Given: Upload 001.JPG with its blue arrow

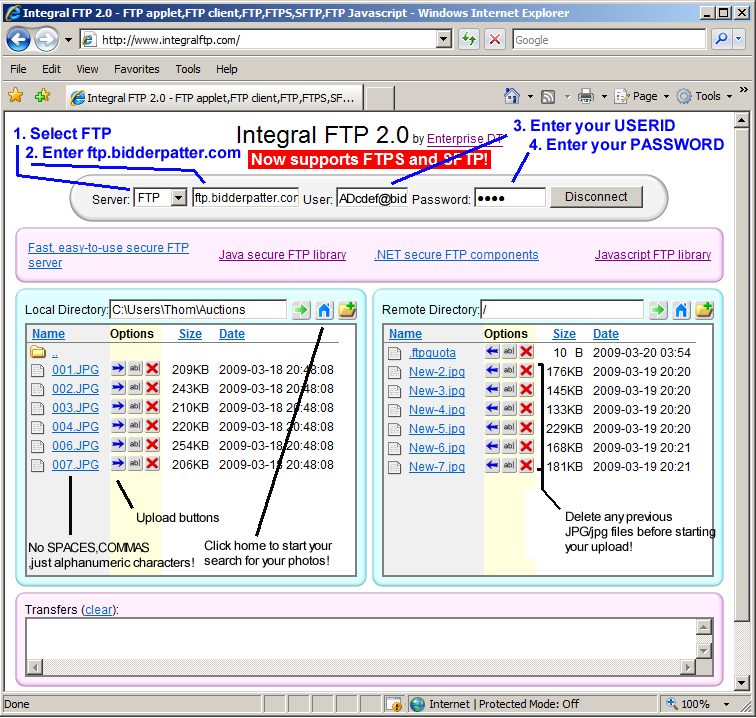Looking at the screenshot, I should tap(118, 369).
